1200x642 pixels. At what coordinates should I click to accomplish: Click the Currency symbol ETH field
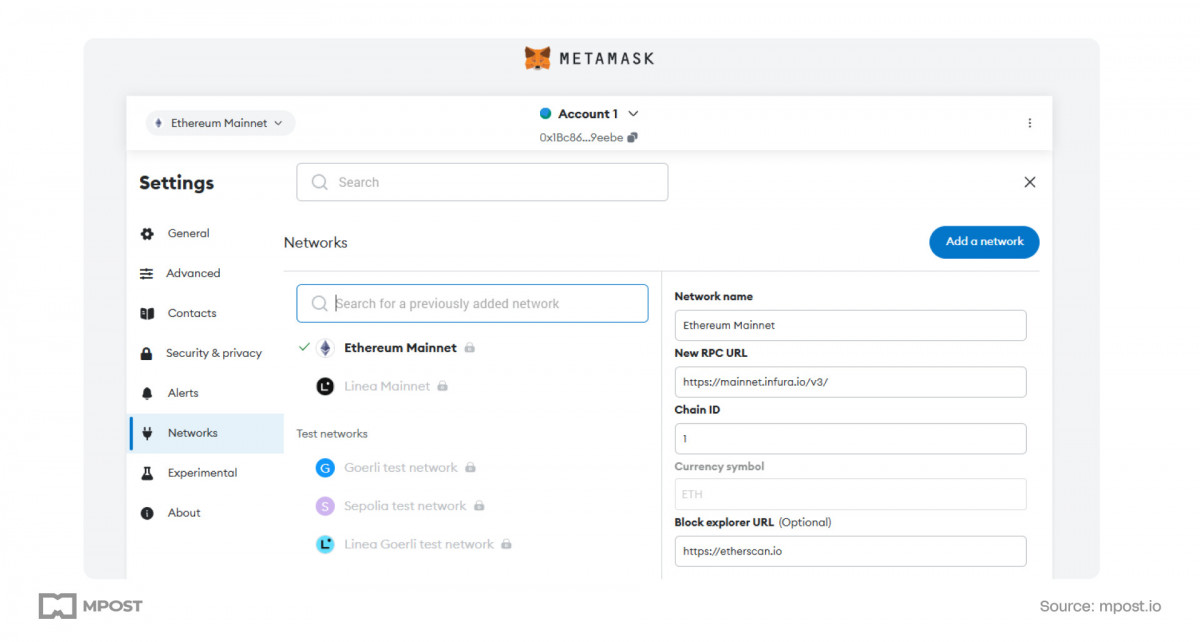pyautogui.click(x=850, y=494)
